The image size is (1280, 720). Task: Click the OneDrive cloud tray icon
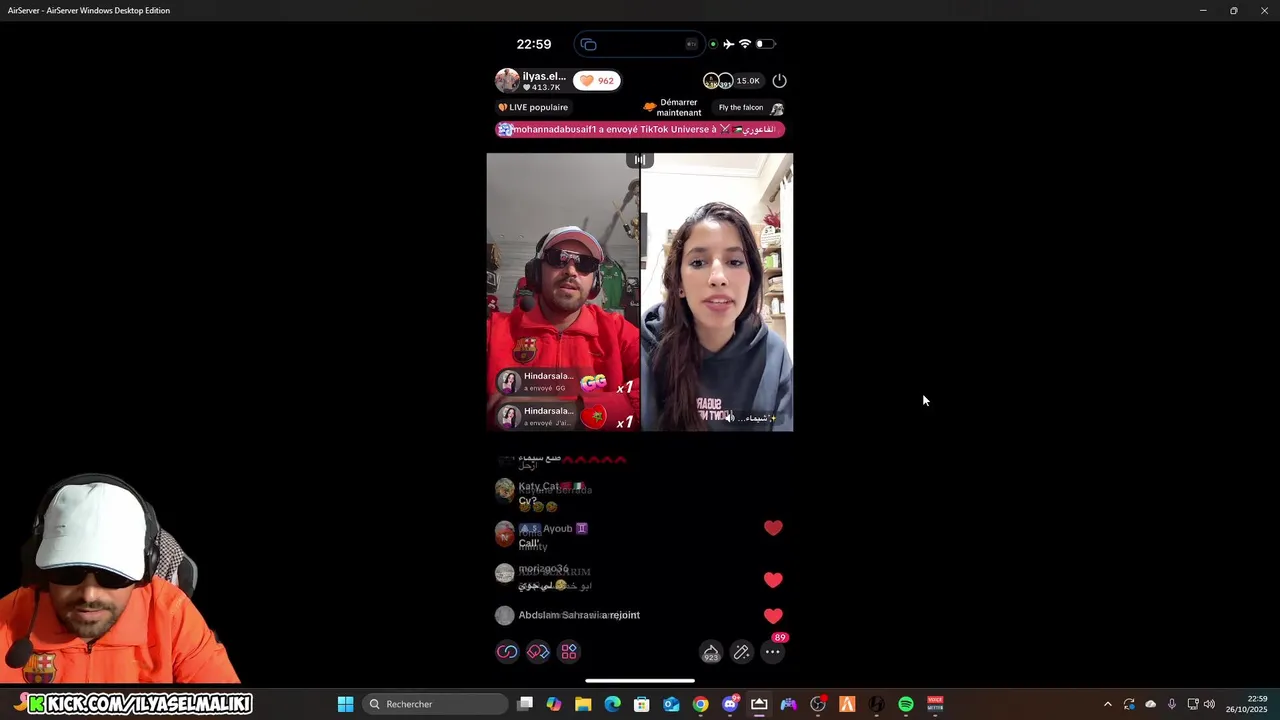(x=1150, y=704)
